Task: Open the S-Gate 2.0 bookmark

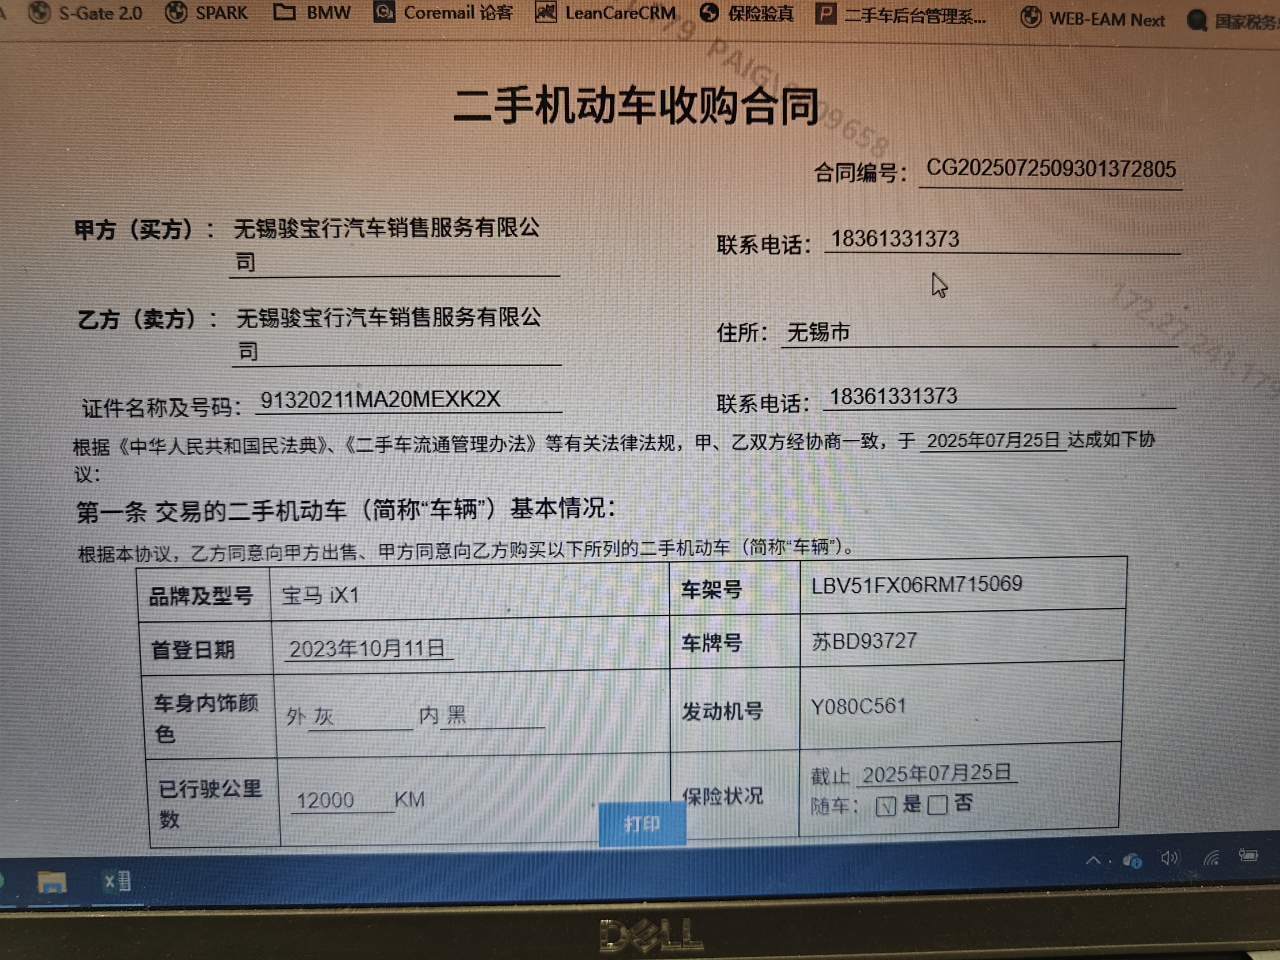Action: click(86, 13)
